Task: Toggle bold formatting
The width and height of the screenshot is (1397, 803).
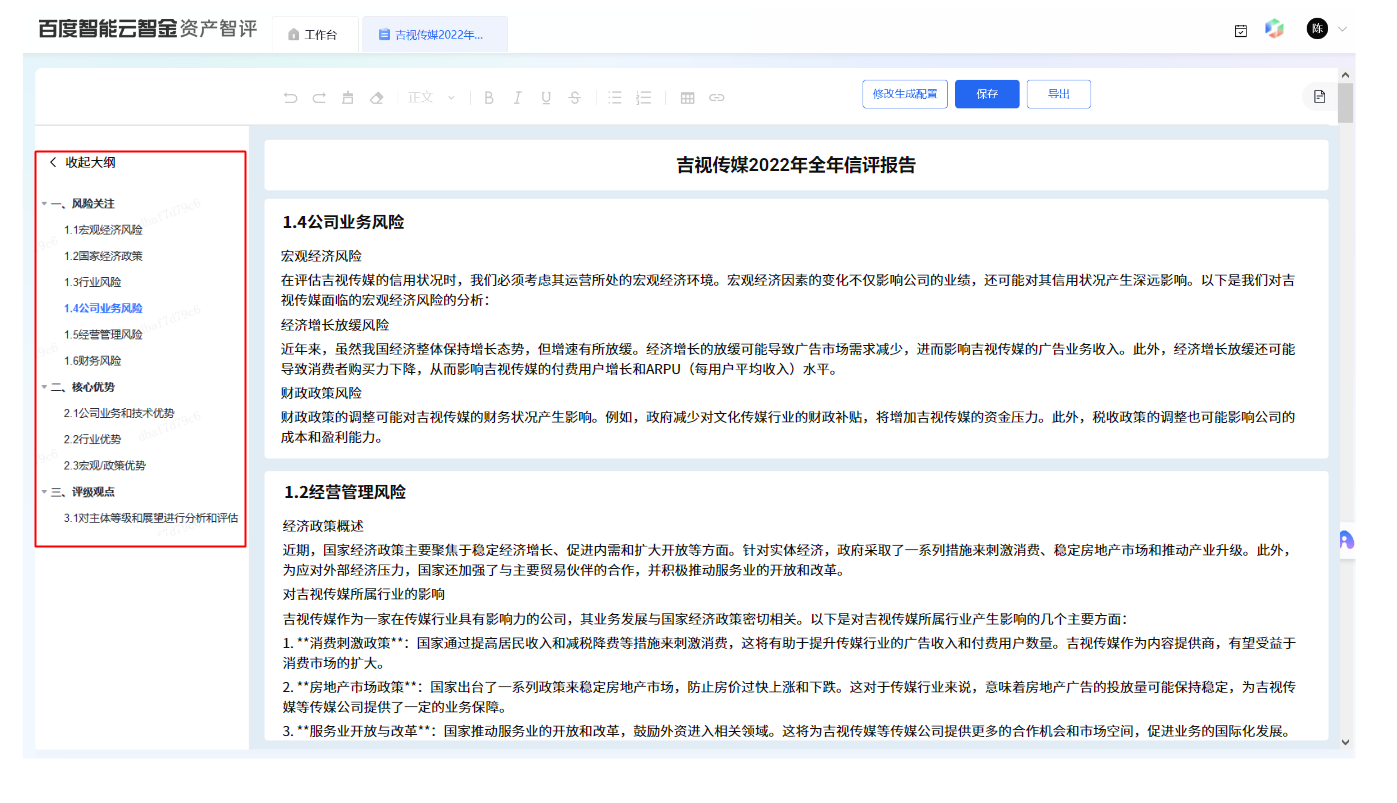Action: (489, 97)
